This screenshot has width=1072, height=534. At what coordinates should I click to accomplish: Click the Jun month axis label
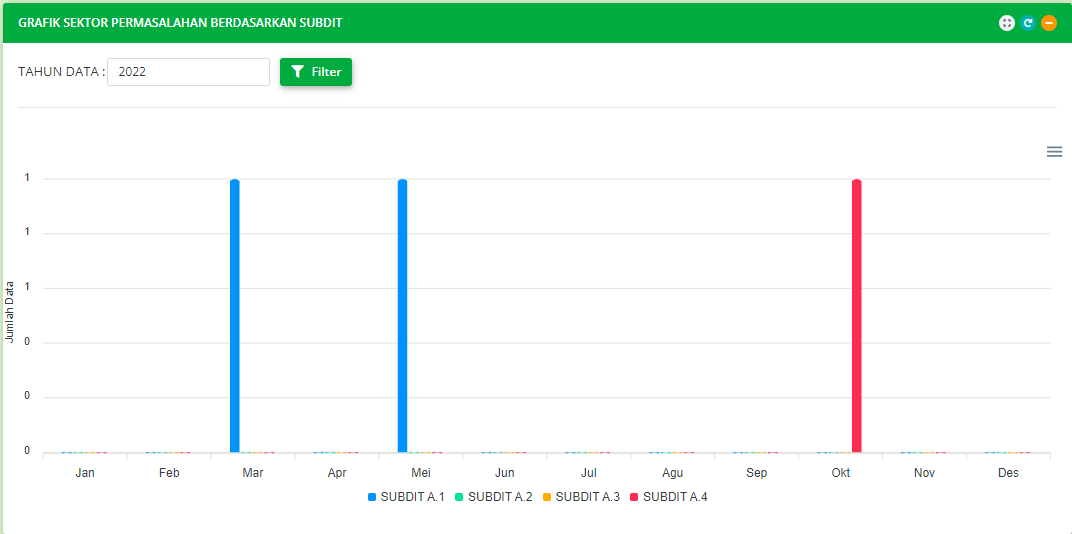pos(505,473)
